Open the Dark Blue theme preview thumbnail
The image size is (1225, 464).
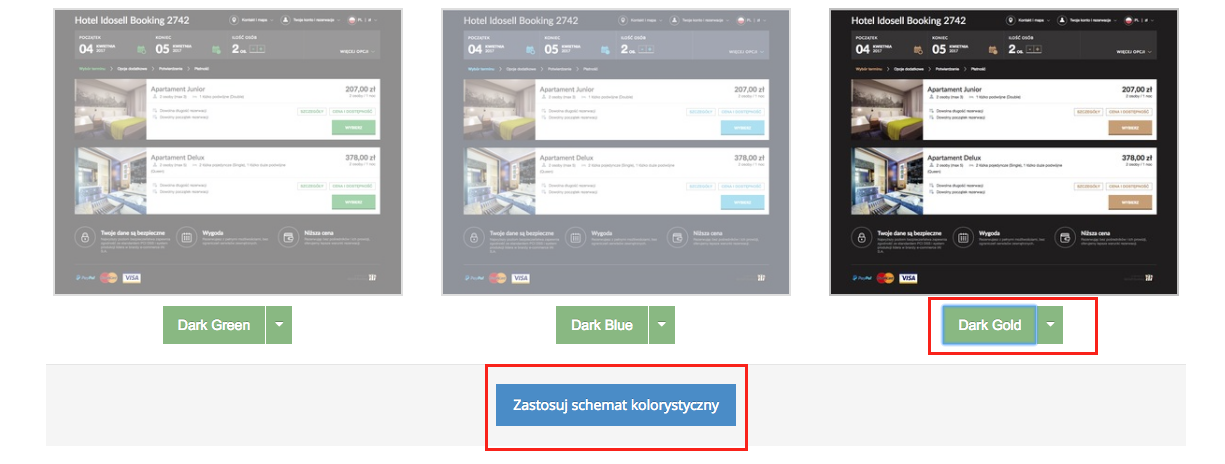(616, 152)
